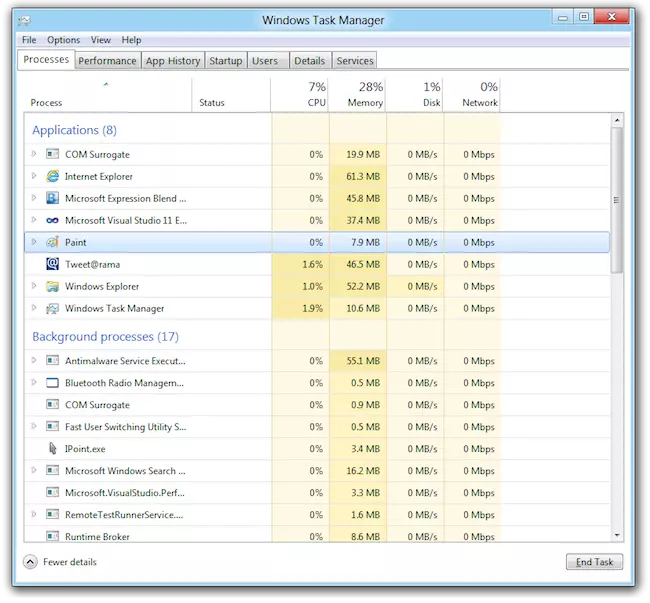The image size is (650, 603).
Task: Expand the Paint process row
Action: 34,242
